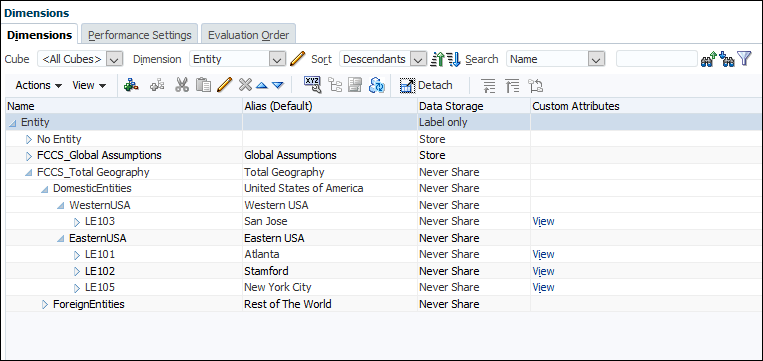Open View link for LE103 custom attributes
Viewport: 763px width, 361px height.
[x=544, y=221]
